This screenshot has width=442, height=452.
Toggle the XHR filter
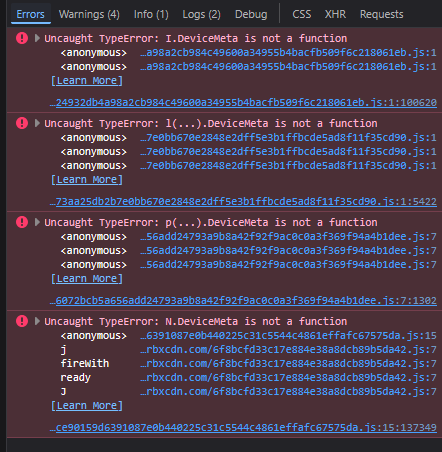point(335,14)
